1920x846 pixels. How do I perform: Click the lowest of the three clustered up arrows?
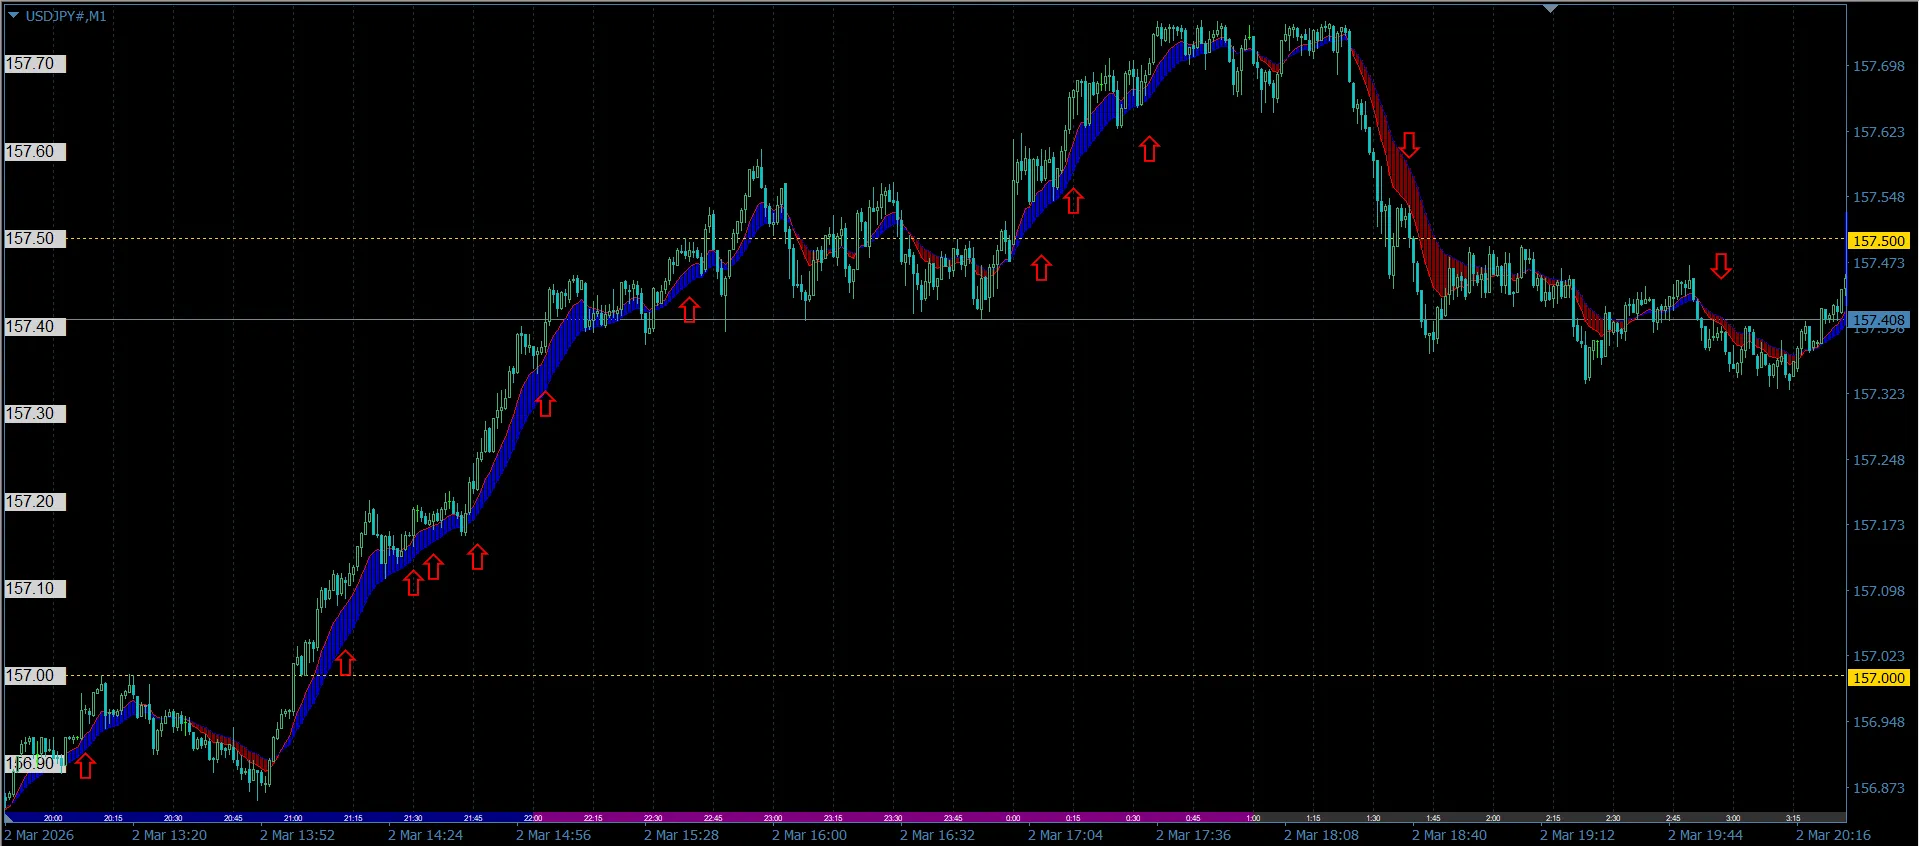(413, 583)
